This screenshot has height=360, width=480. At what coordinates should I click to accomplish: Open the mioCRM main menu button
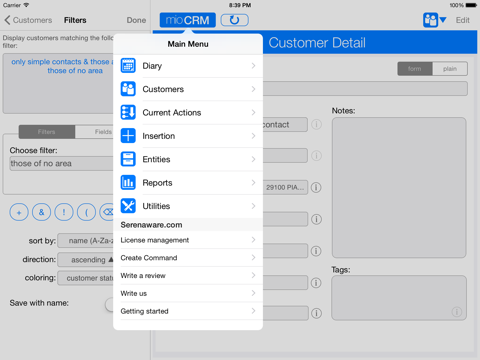click(188, 20)
